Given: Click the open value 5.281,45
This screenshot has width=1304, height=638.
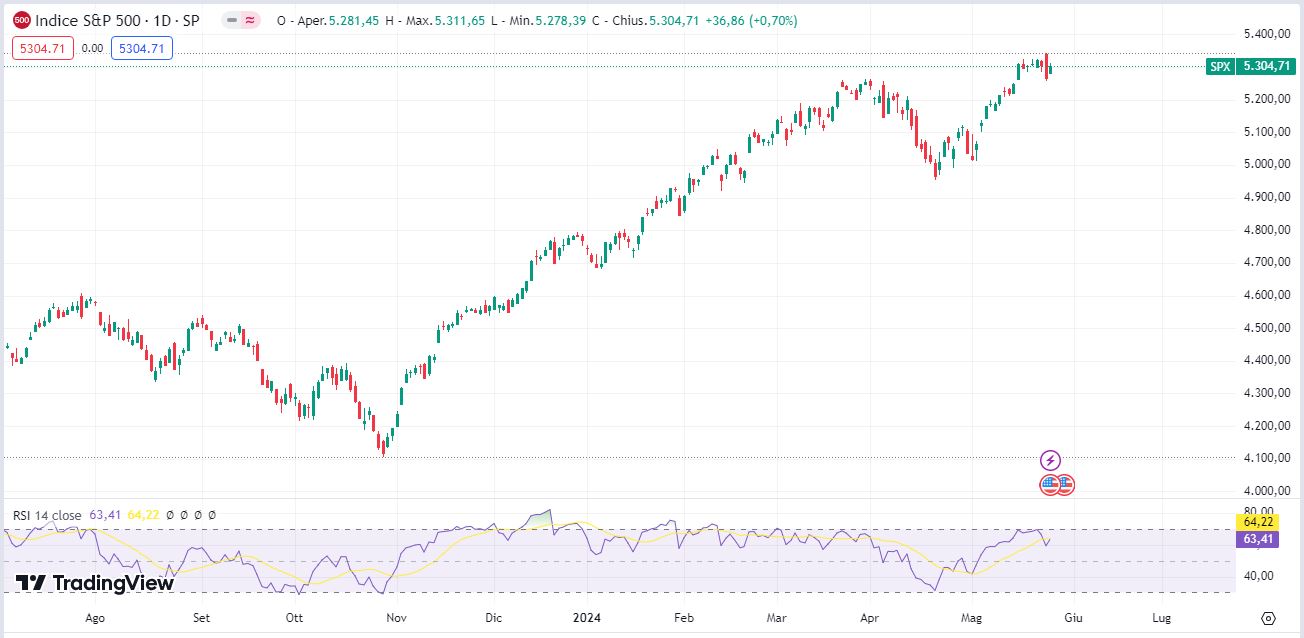Looking at the screenshot, I should tap(356, 20).
